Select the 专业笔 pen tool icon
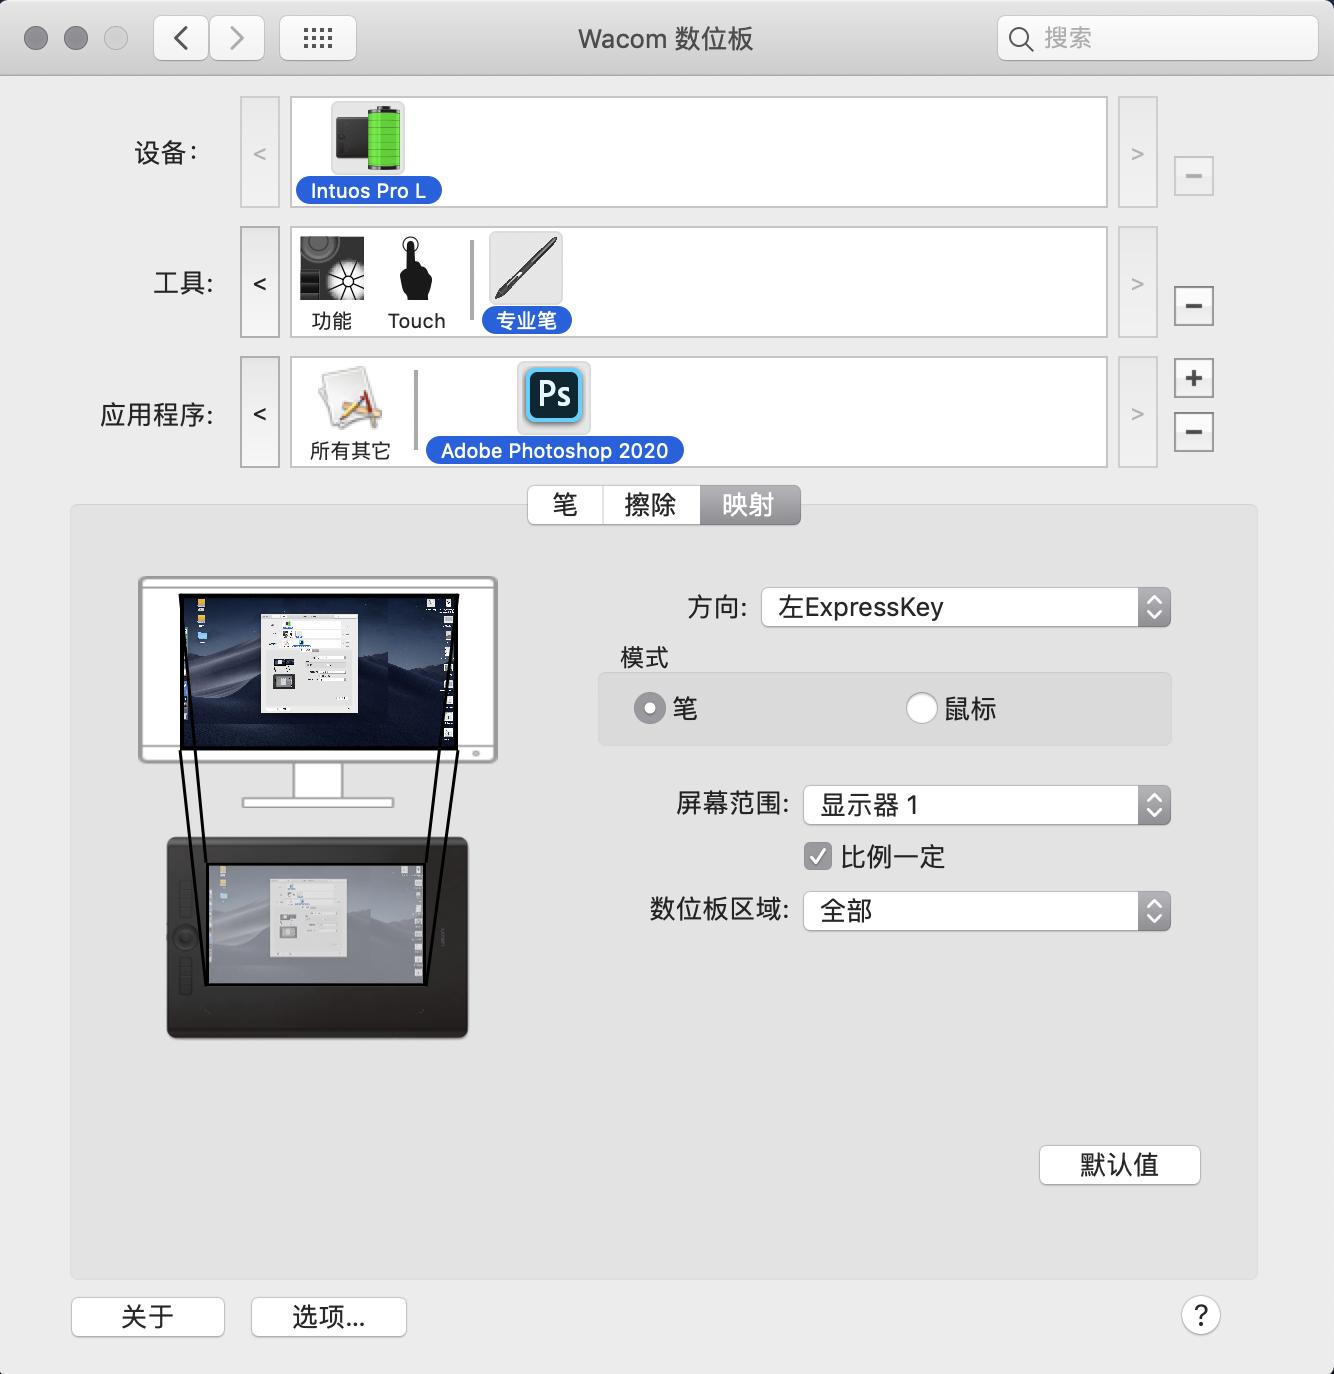This screenshot has height=1374, width=1334. tap(524, 267)
